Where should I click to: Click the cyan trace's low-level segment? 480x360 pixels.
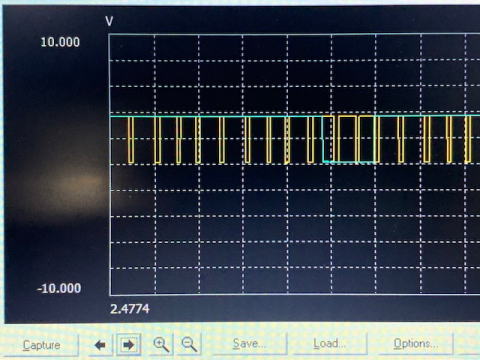click(350, 162)
